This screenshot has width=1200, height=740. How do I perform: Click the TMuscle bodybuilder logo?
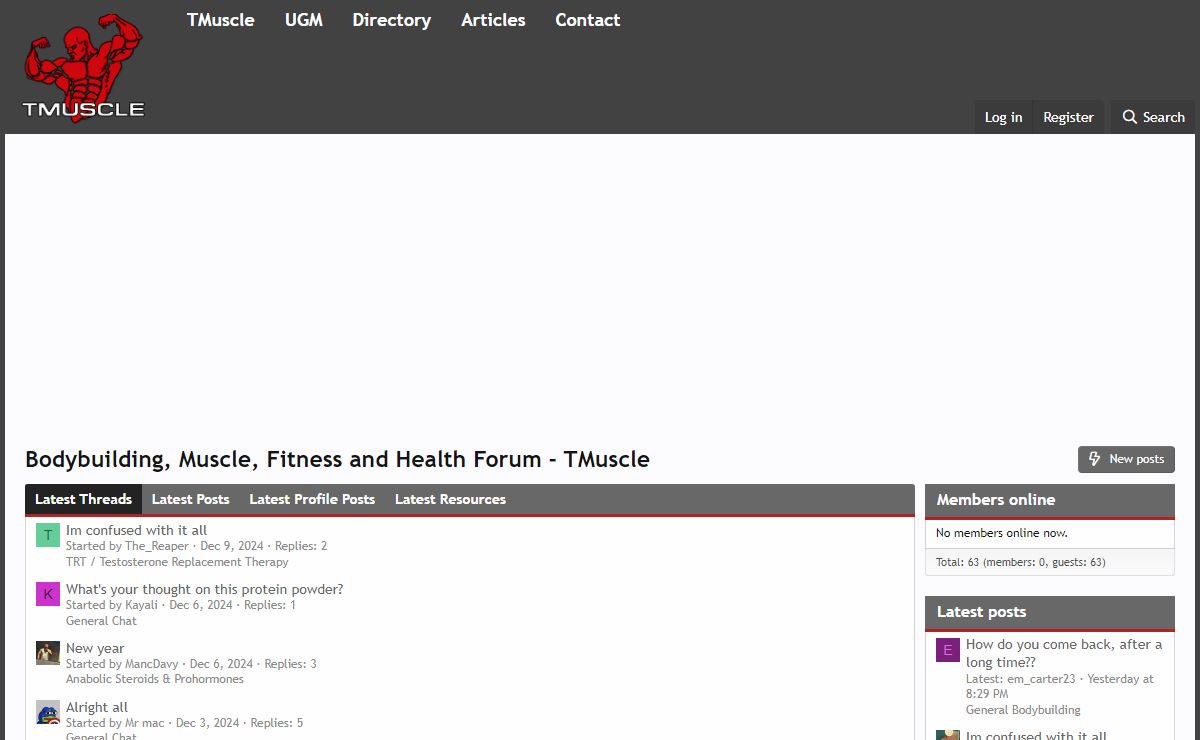pyautogui.click(x=84, y=67)
